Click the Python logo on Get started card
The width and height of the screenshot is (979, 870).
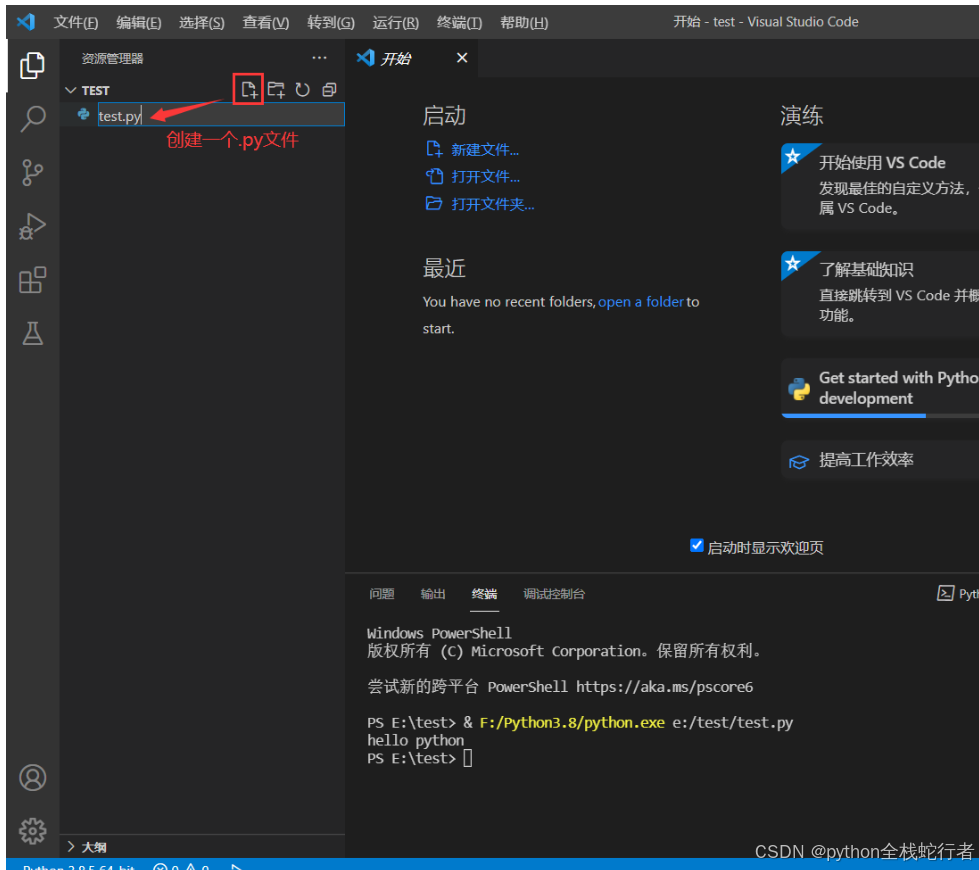pyautogui.click(x=799, y=388)
